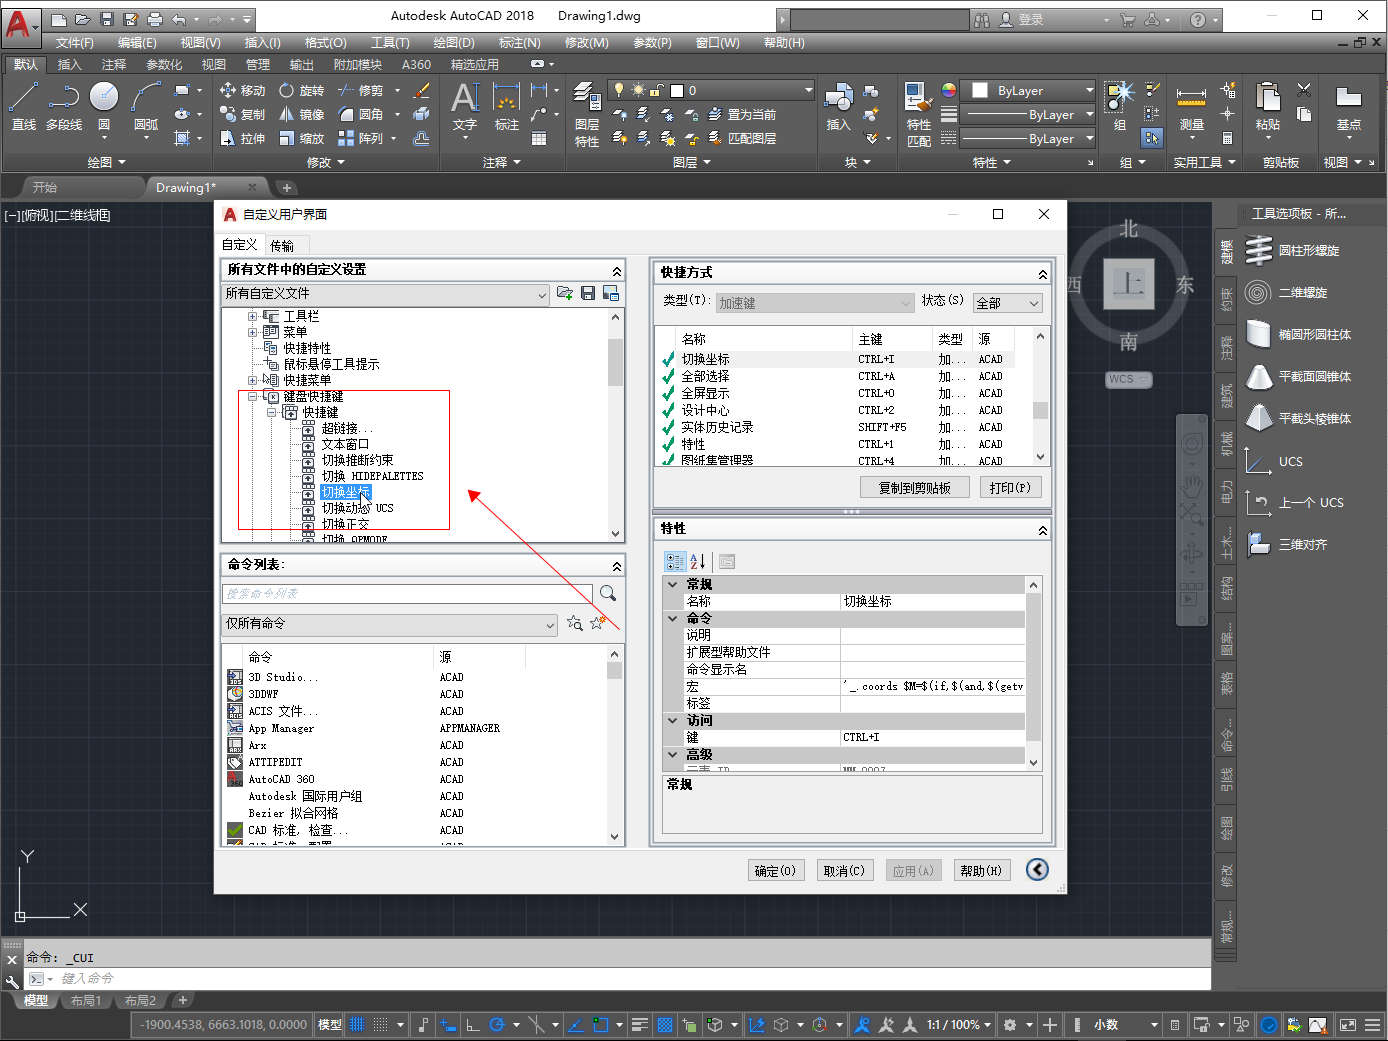Expand the 工具栏 tree node

[253, 316]
